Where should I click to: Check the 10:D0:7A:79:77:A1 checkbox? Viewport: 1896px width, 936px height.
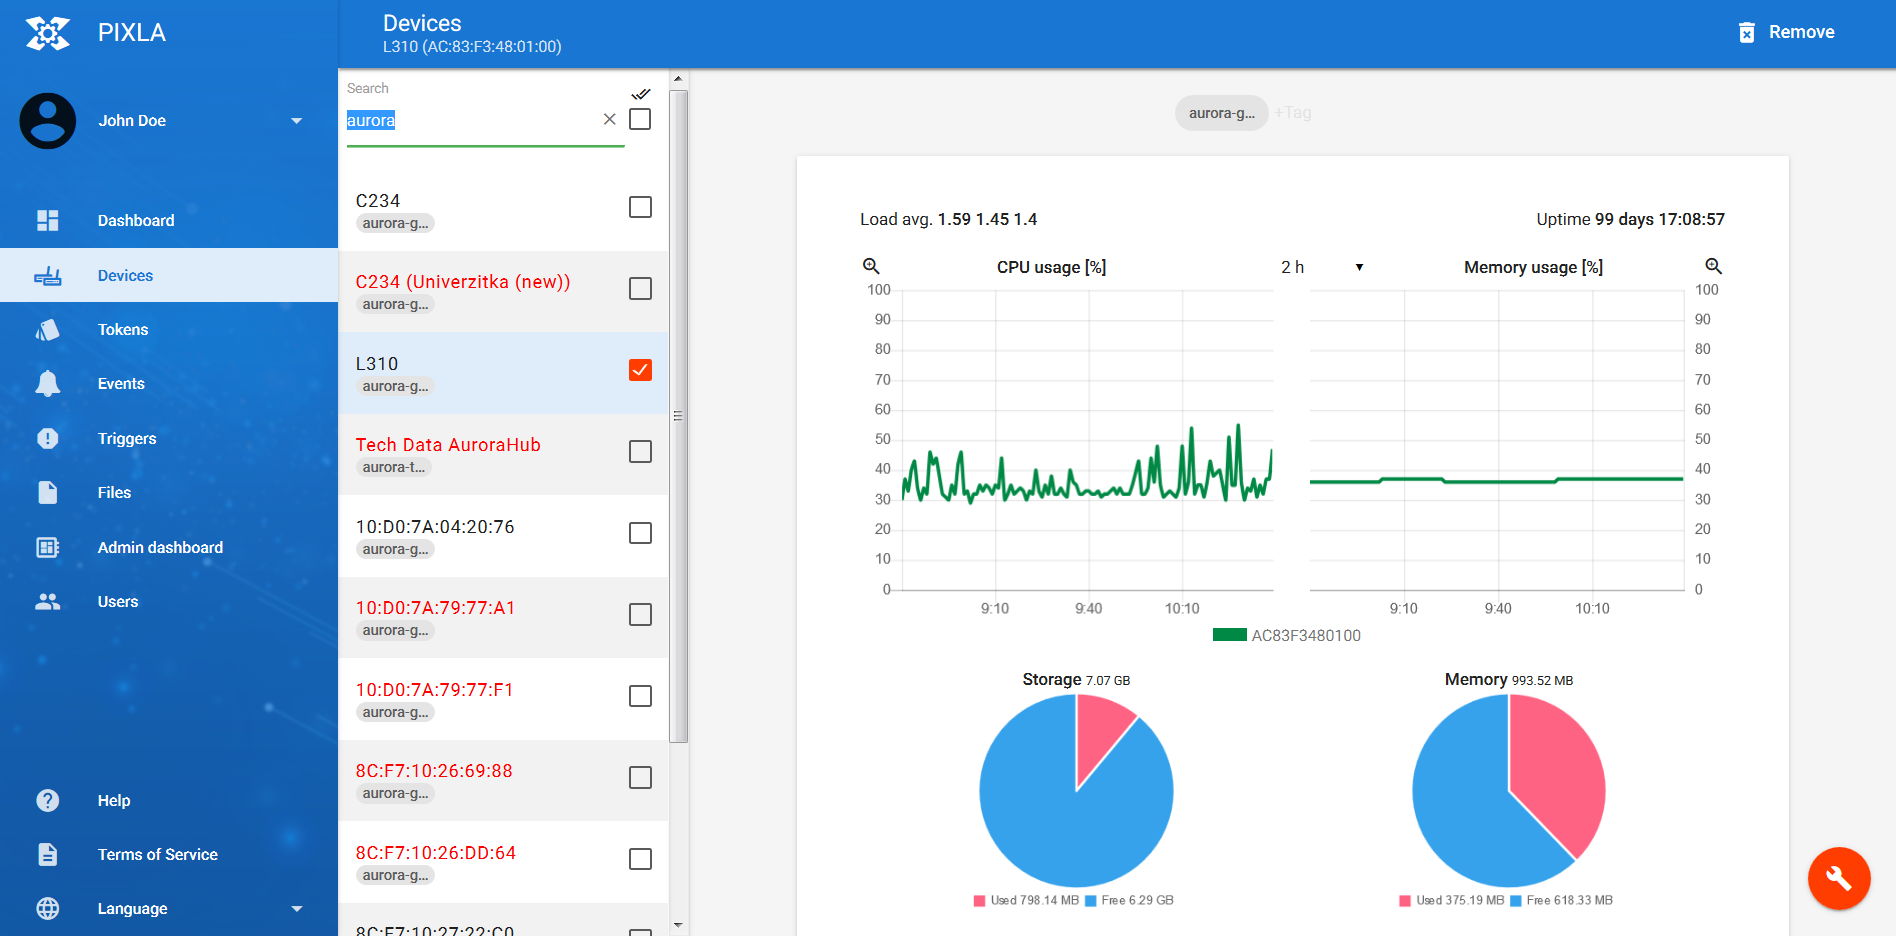coord(640,614)
